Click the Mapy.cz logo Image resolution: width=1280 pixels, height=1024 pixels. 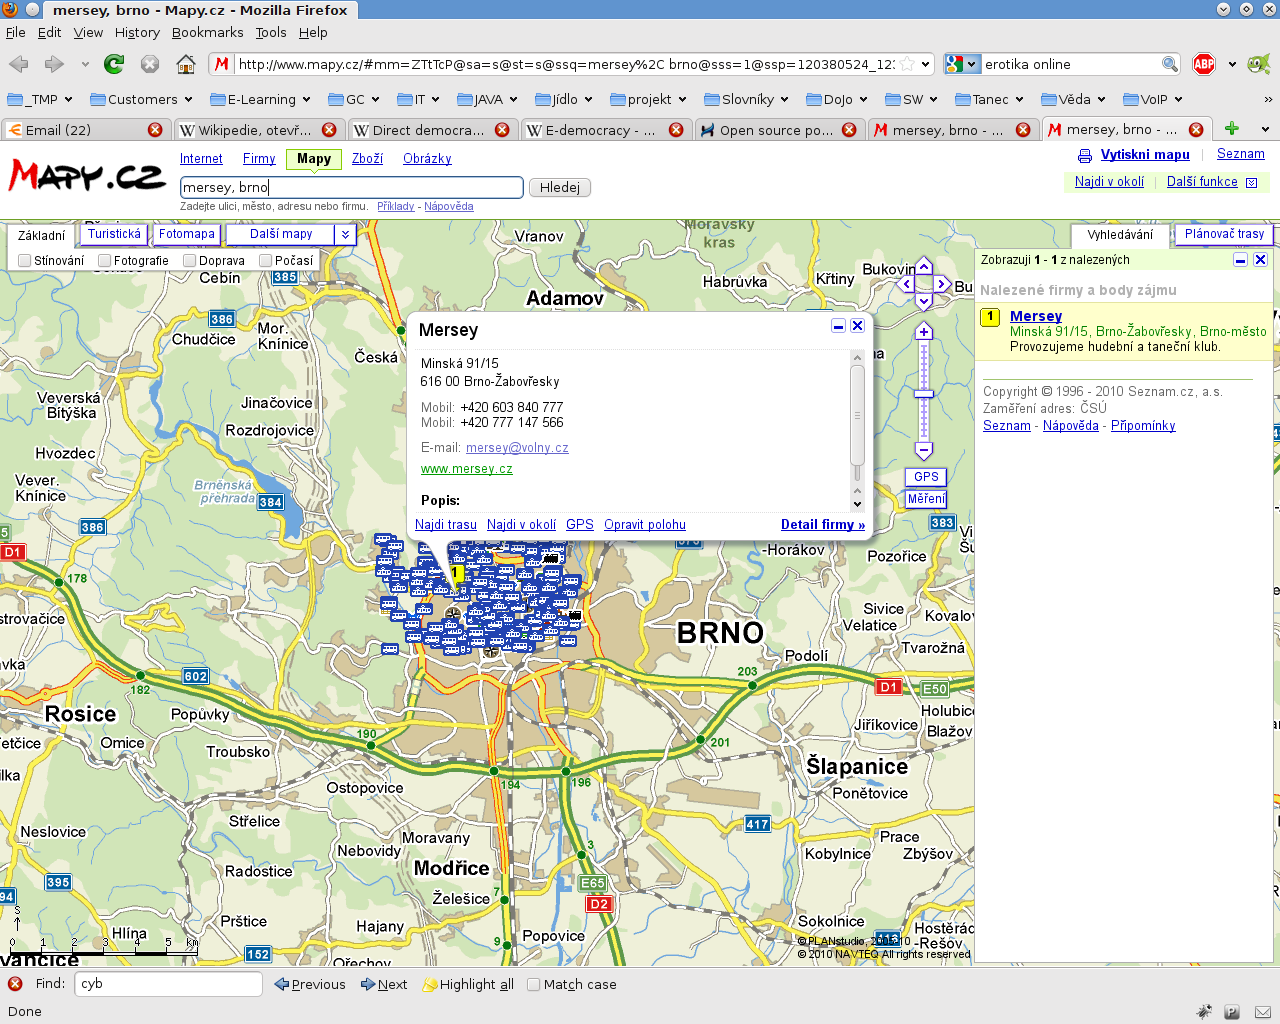click(87, 176)
